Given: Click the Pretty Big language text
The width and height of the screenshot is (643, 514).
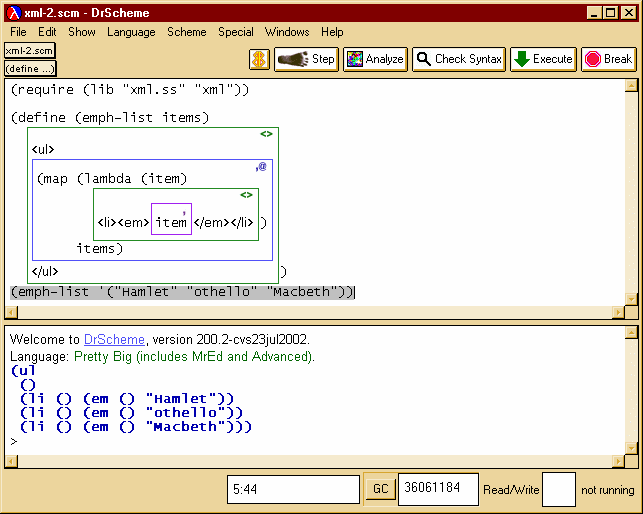Looking at the screenshot, I should [x=194, y=356].
